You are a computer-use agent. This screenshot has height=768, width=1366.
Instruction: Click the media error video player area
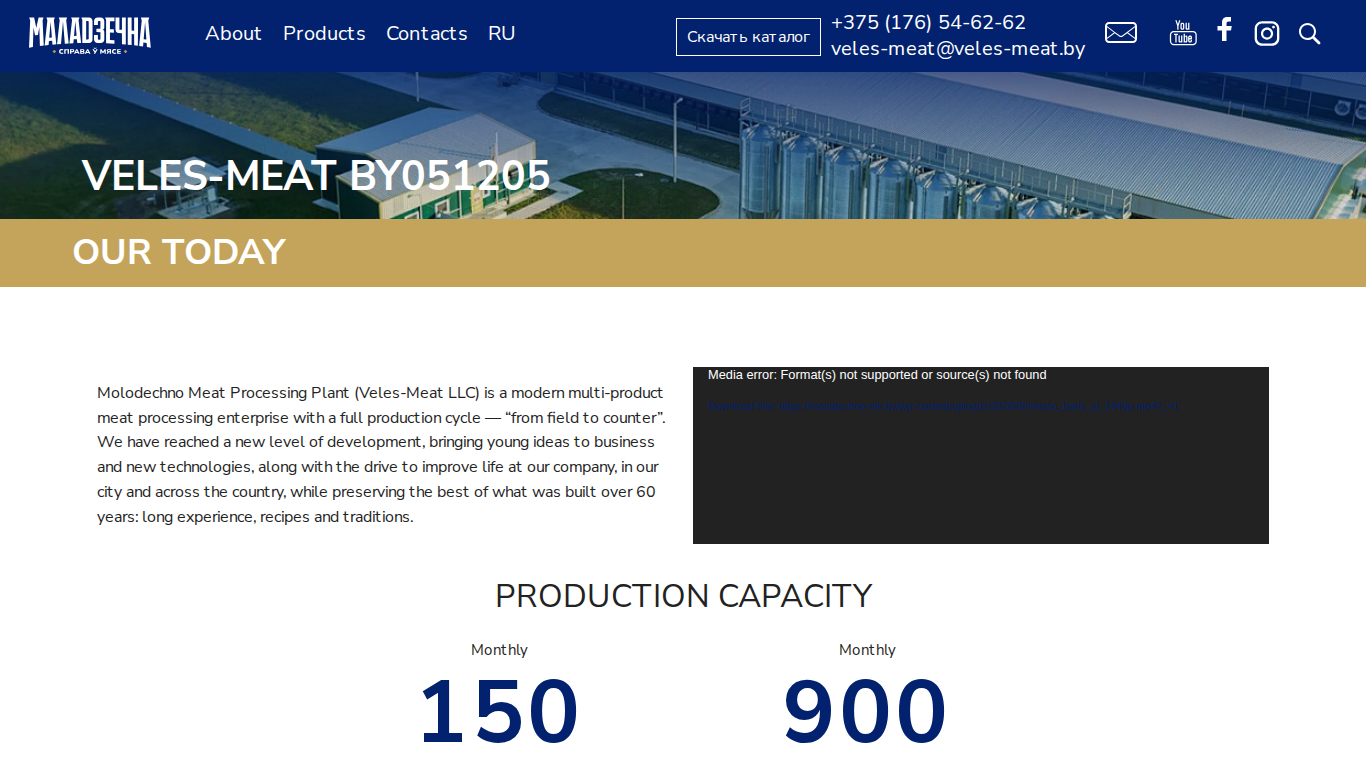point(981,455)
